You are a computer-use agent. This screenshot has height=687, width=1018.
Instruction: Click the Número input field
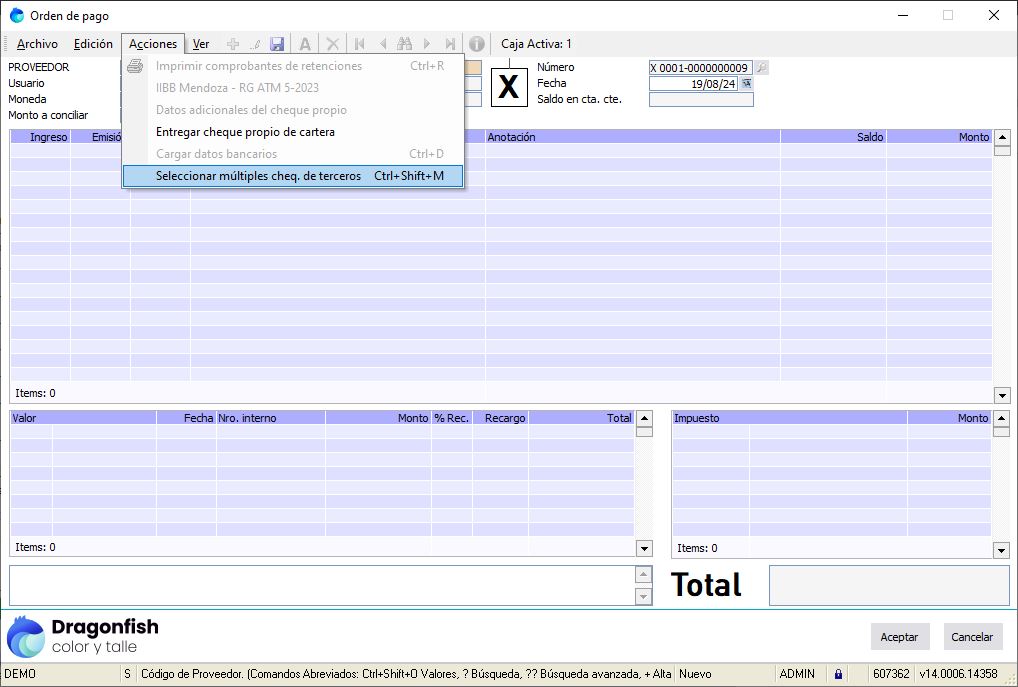701,68
